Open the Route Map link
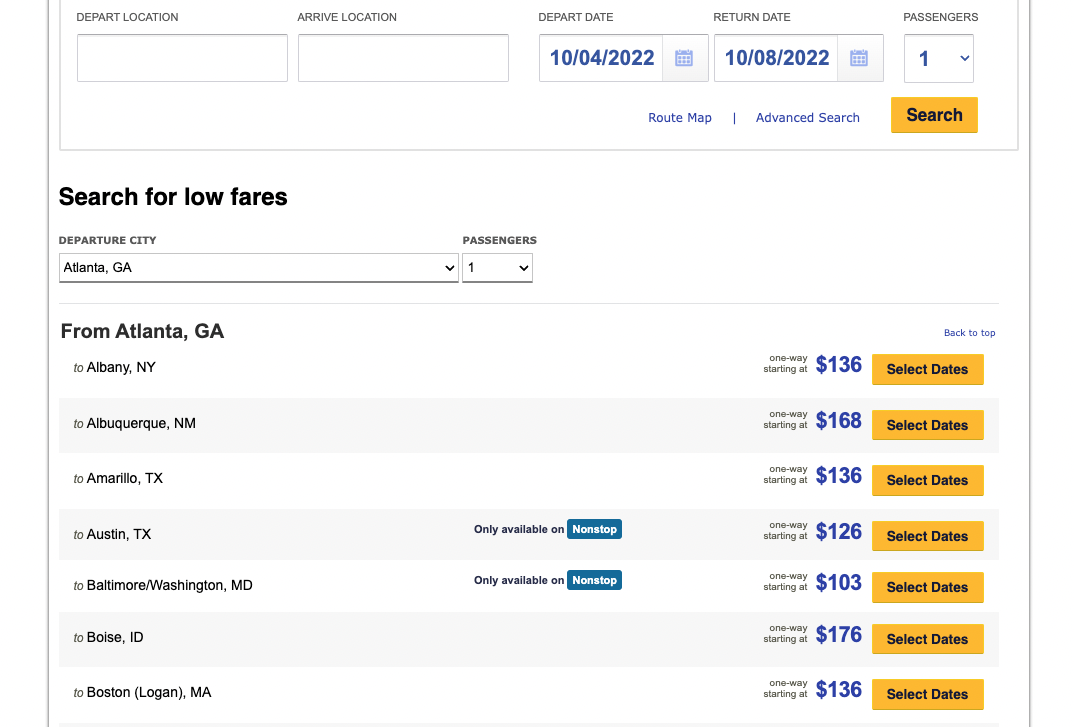 (680, 118)
